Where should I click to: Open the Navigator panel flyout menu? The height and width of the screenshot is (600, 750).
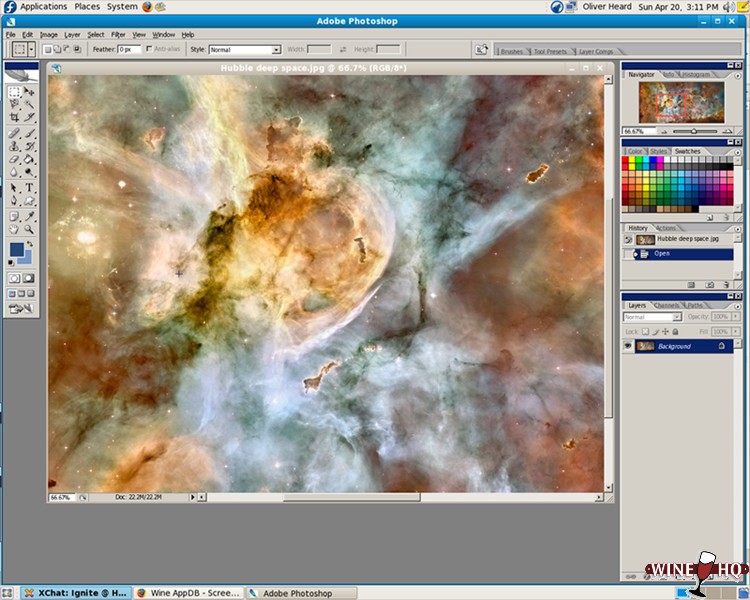point(737,76)
